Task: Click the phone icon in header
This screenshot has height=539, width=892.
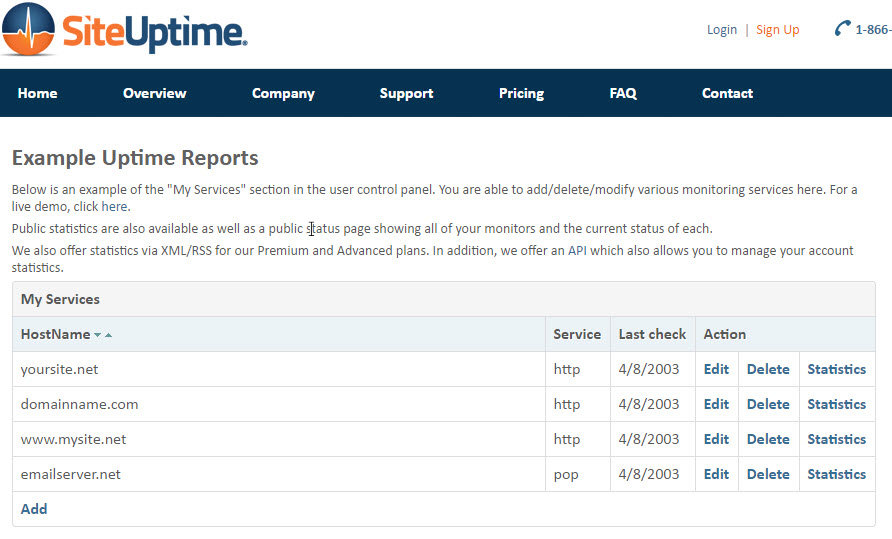Action: [843, 28]
